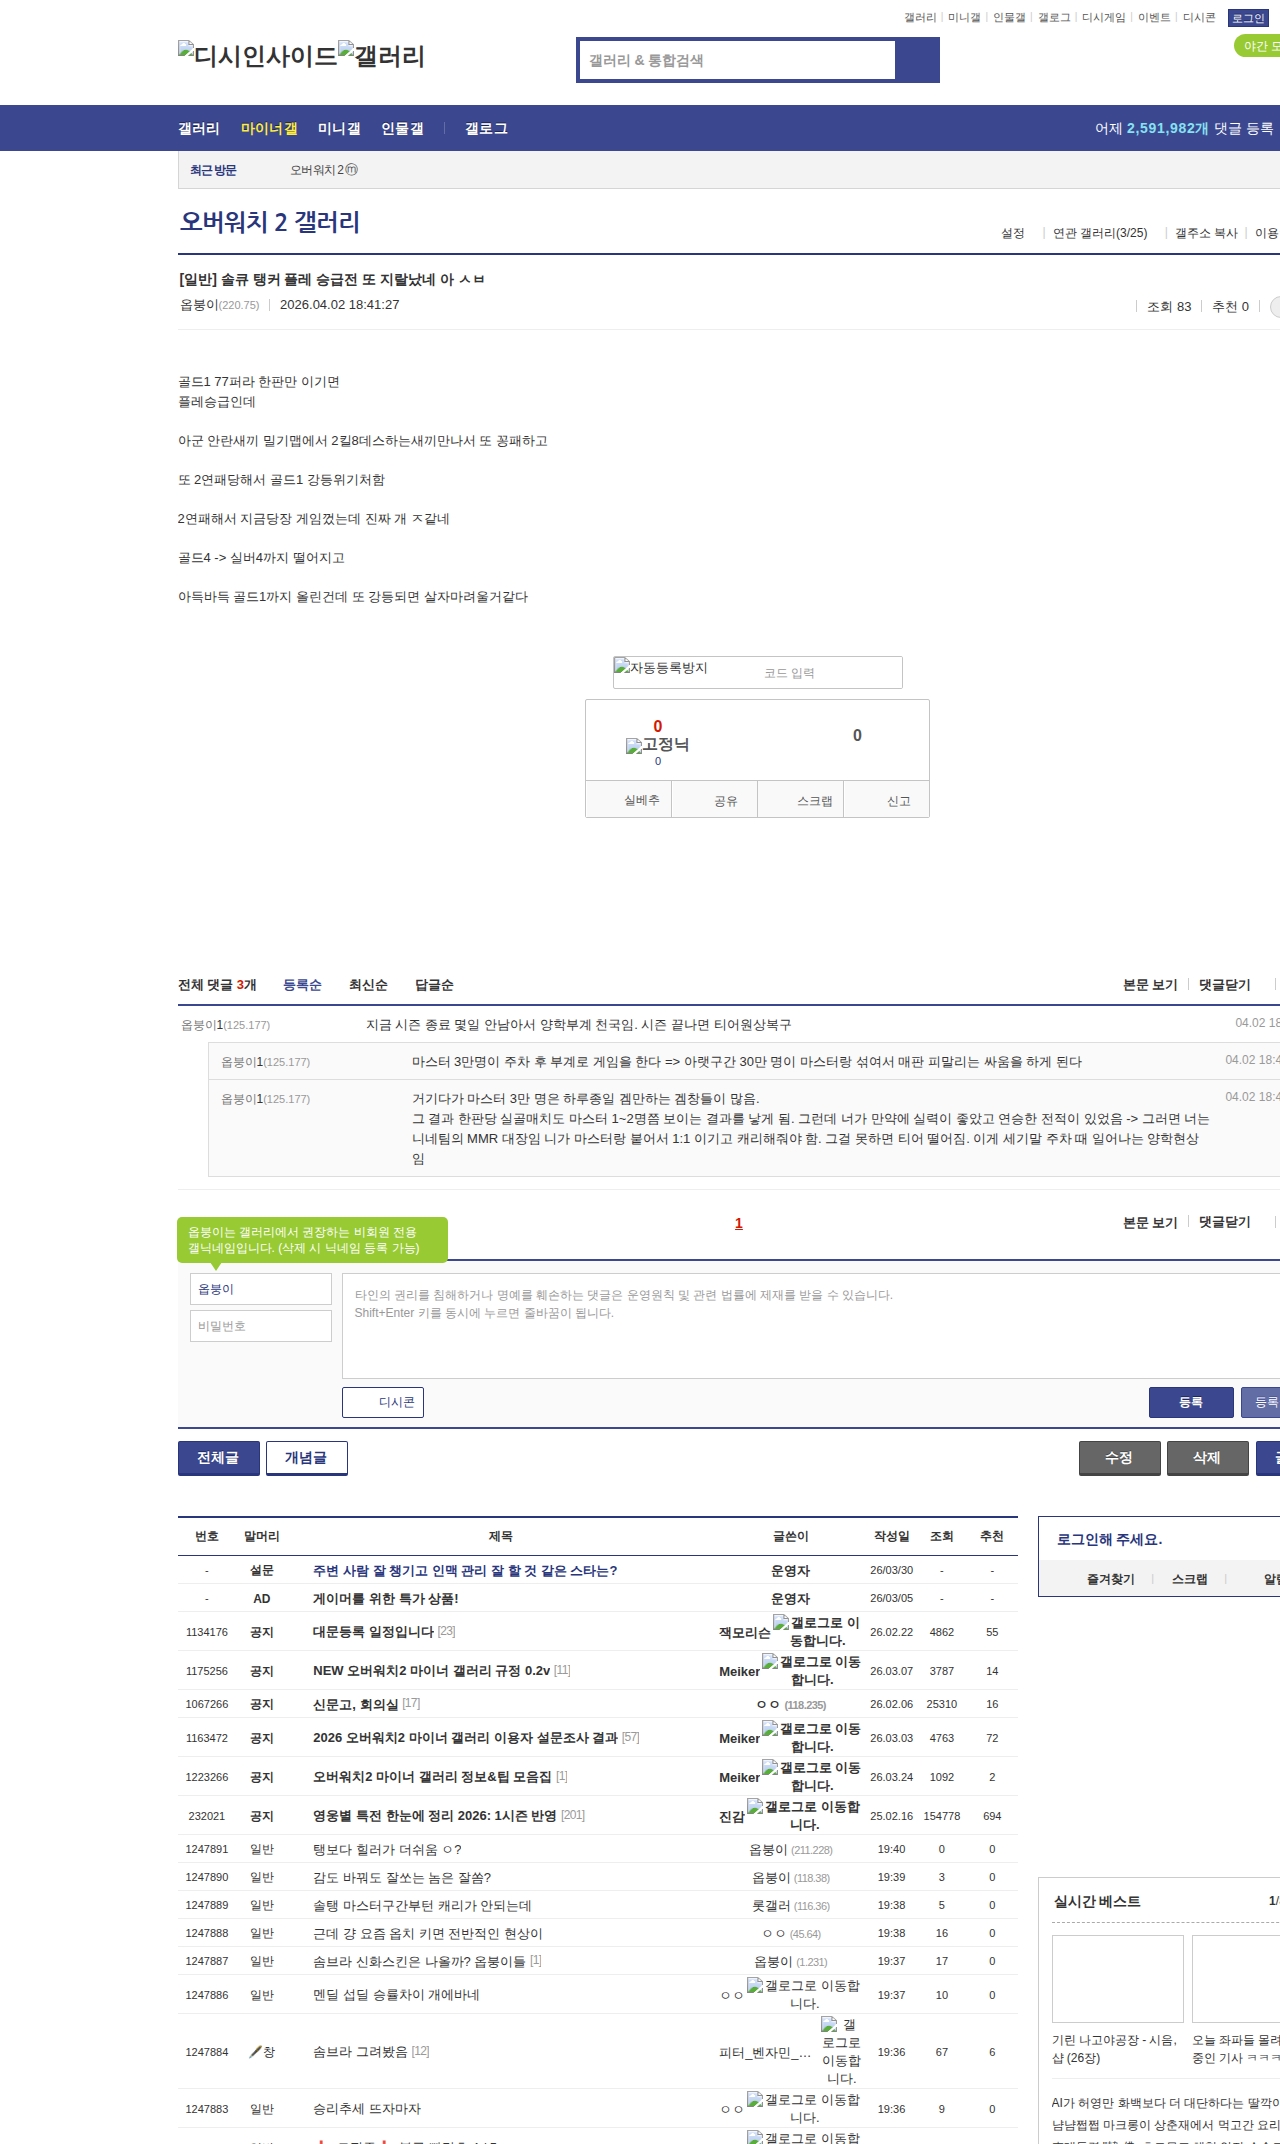
Task: Open 미니갤 in the blue navigation bar
Action: tap(339, 128)
